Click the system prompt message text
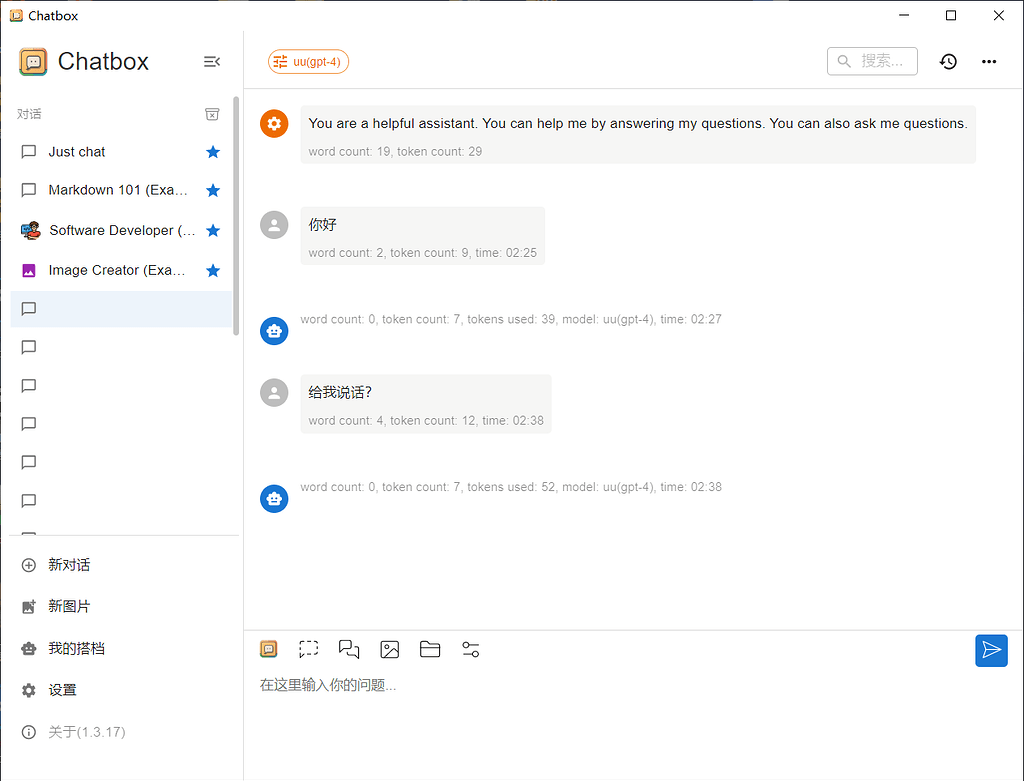This screenshot has width=1024, height=781. (x=638, y=123)
